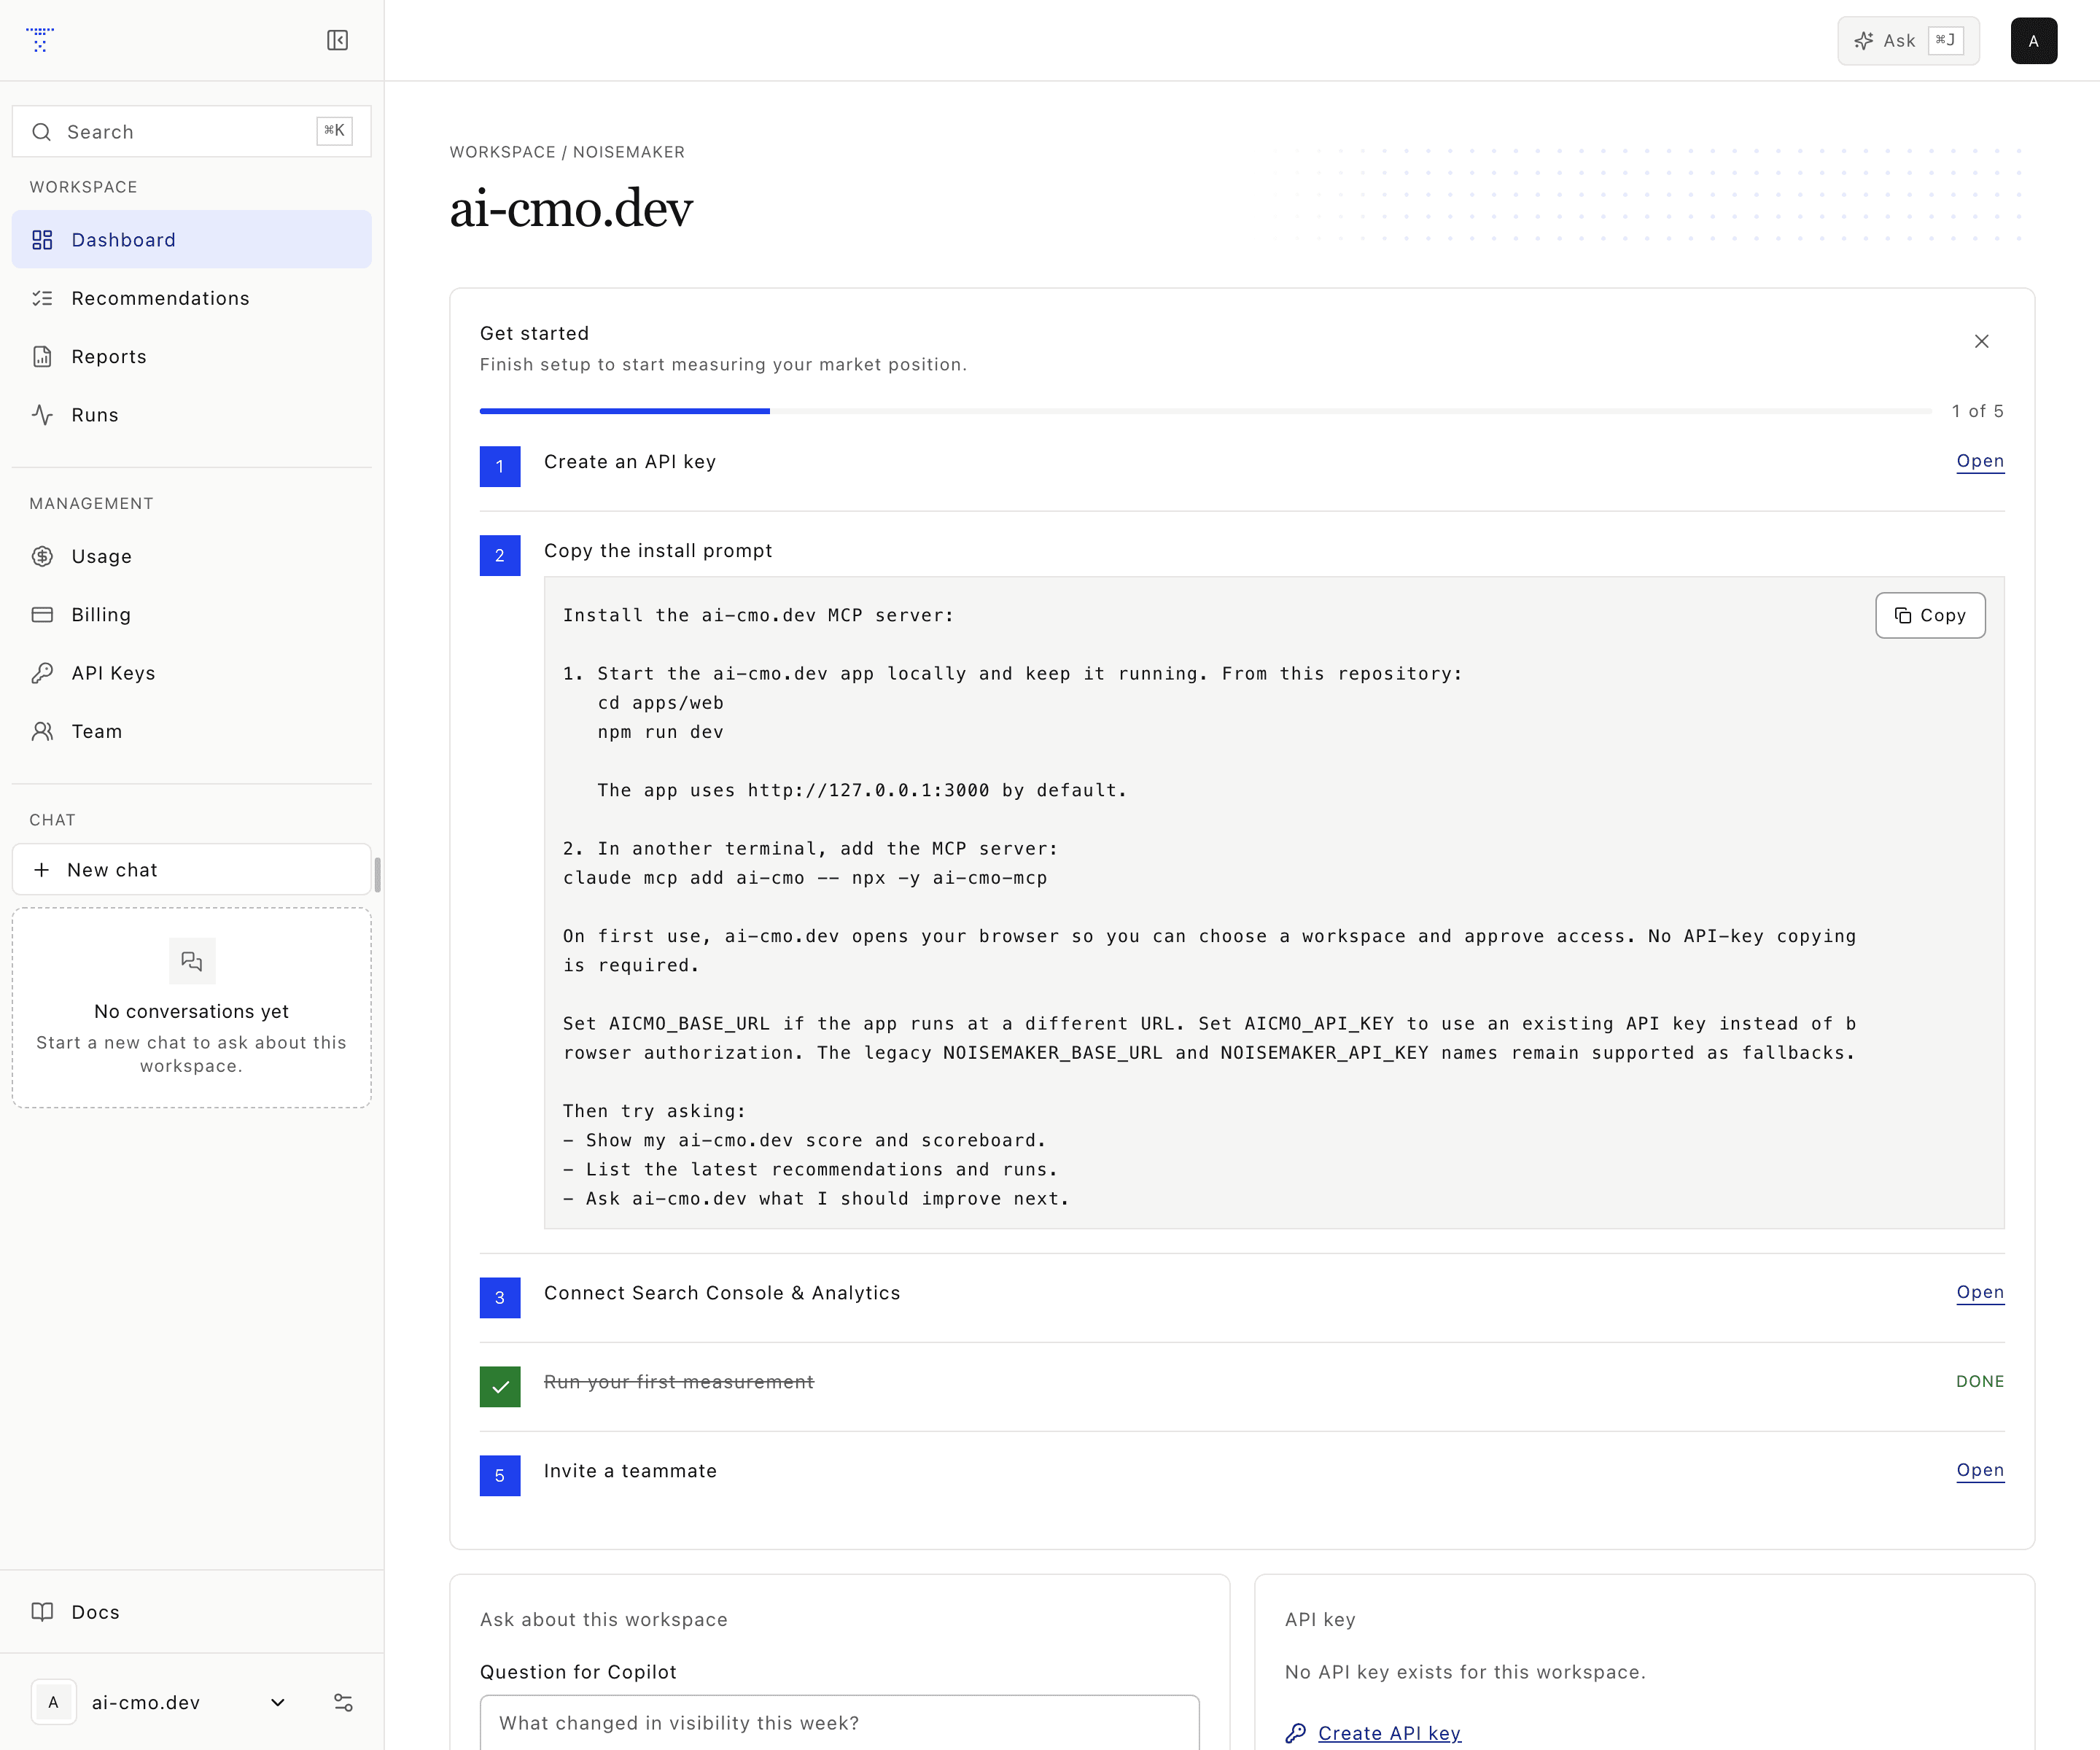Click the "npm run dev" line
Screen dimensions: 2100x1750
click(660, 732)
